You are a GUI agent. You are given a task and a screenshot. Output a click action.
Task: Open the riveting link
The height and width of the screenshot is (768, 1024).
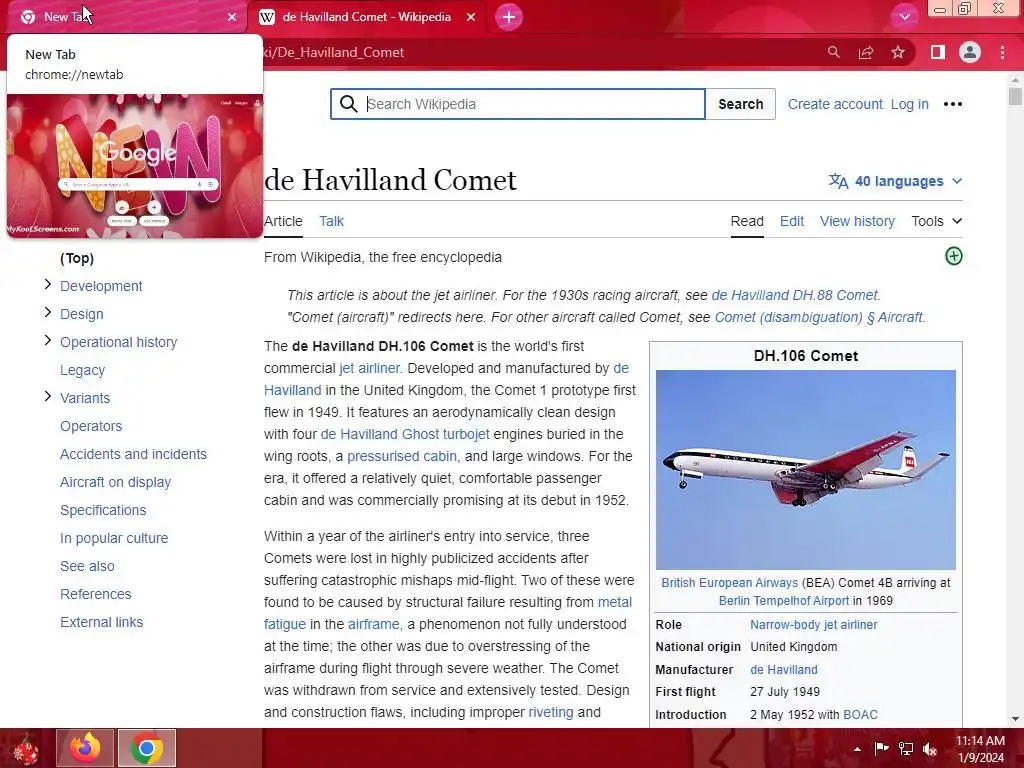(x=551, y=712)
